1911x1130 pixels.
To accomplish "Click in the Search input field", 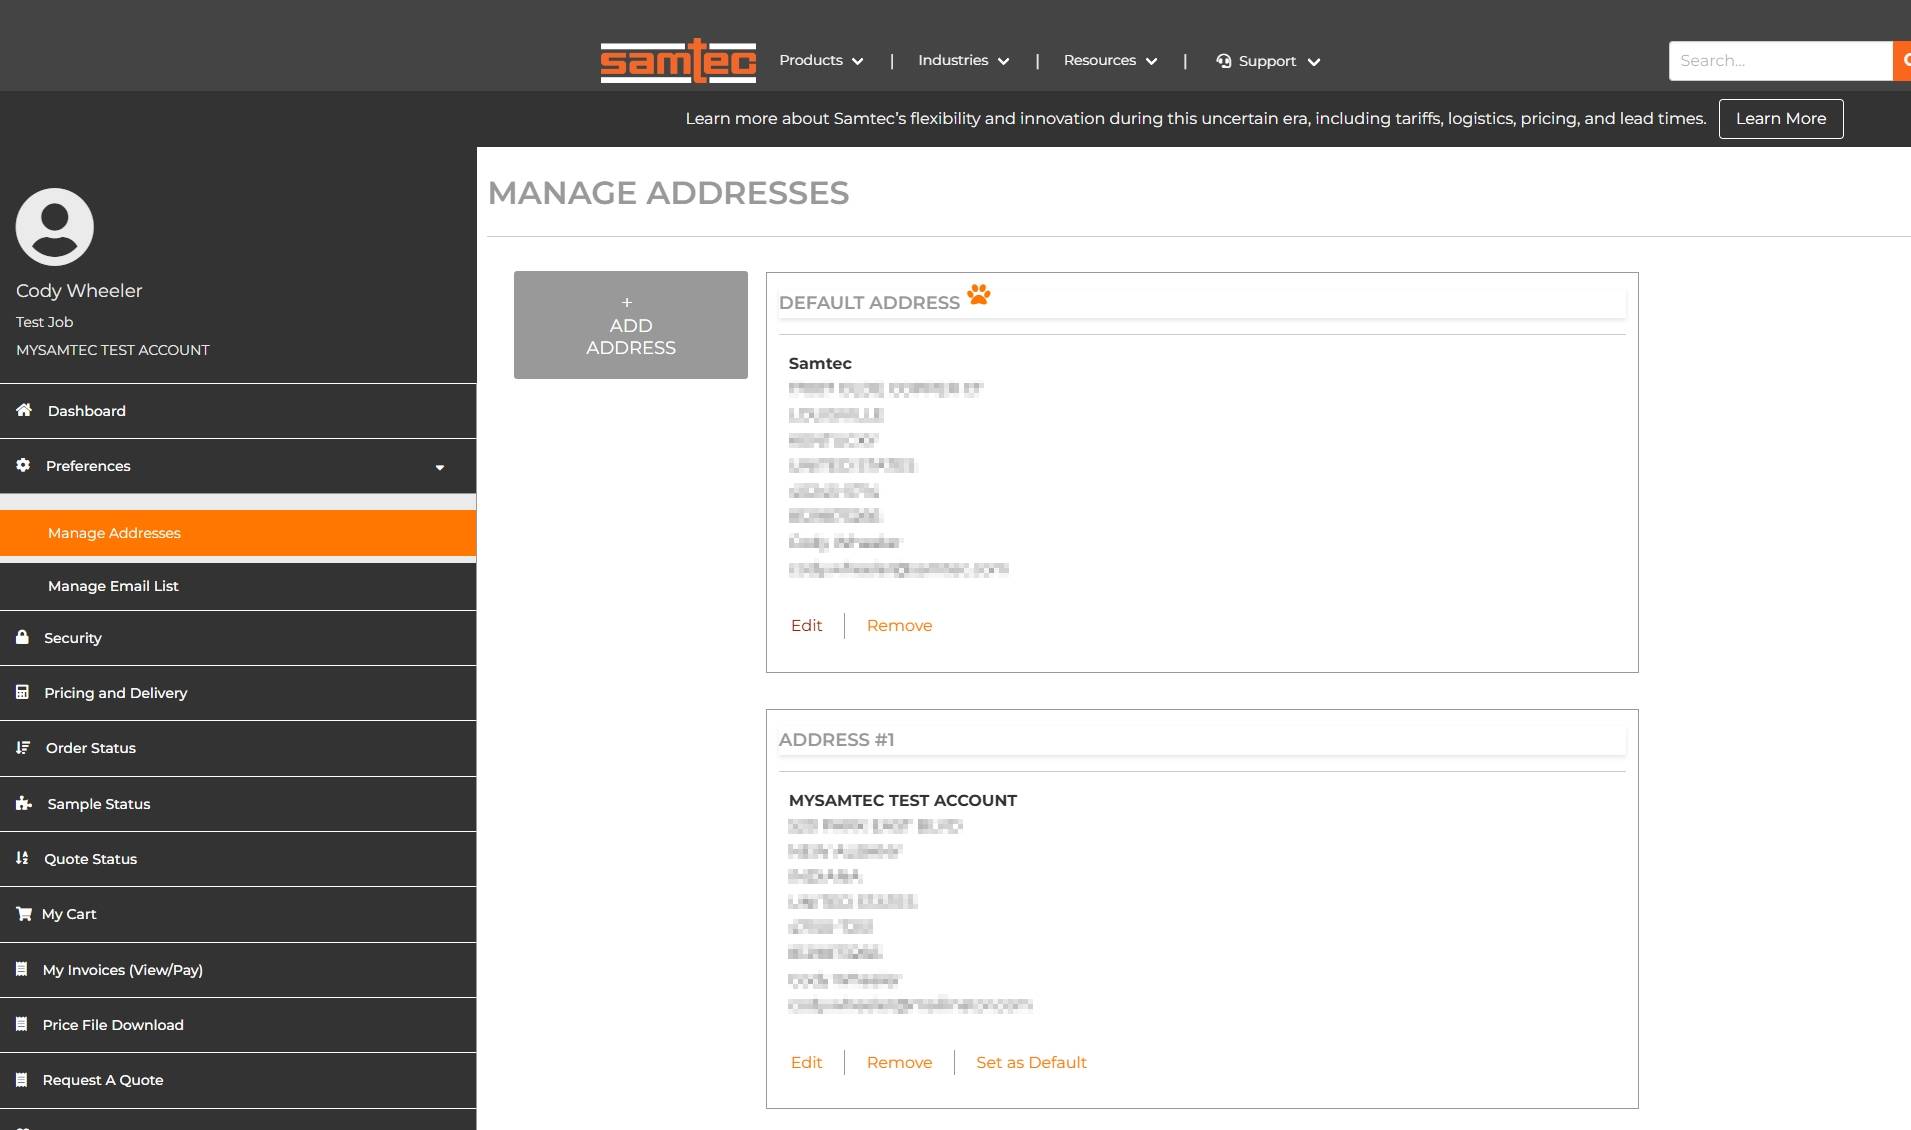I will pos(1780,61).
